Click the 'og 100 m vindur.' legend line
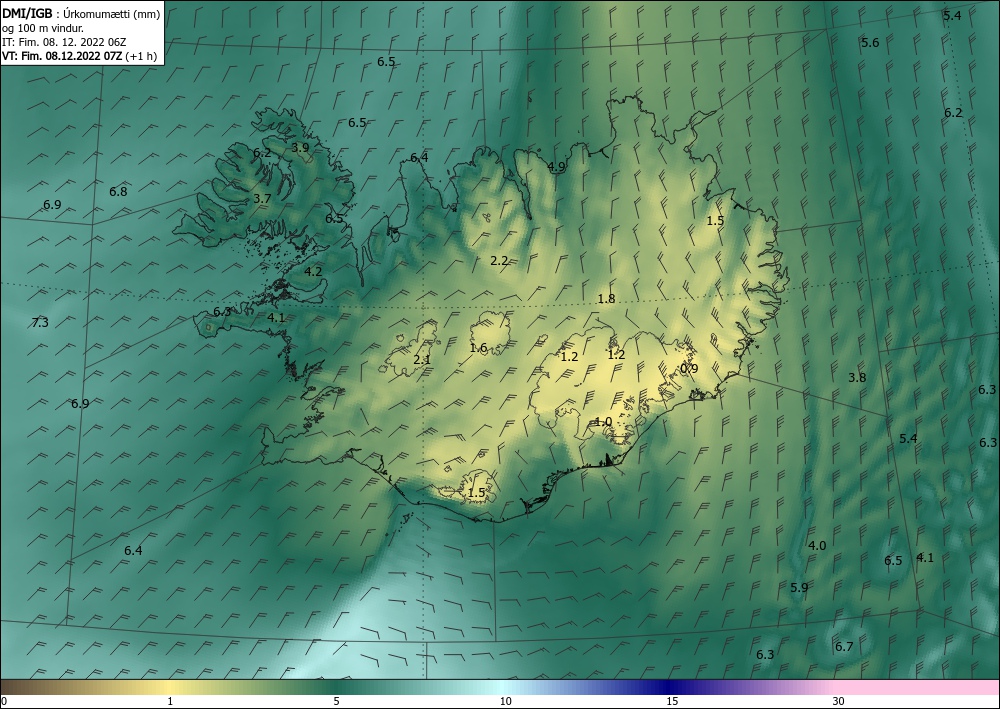 pos(43,28)
